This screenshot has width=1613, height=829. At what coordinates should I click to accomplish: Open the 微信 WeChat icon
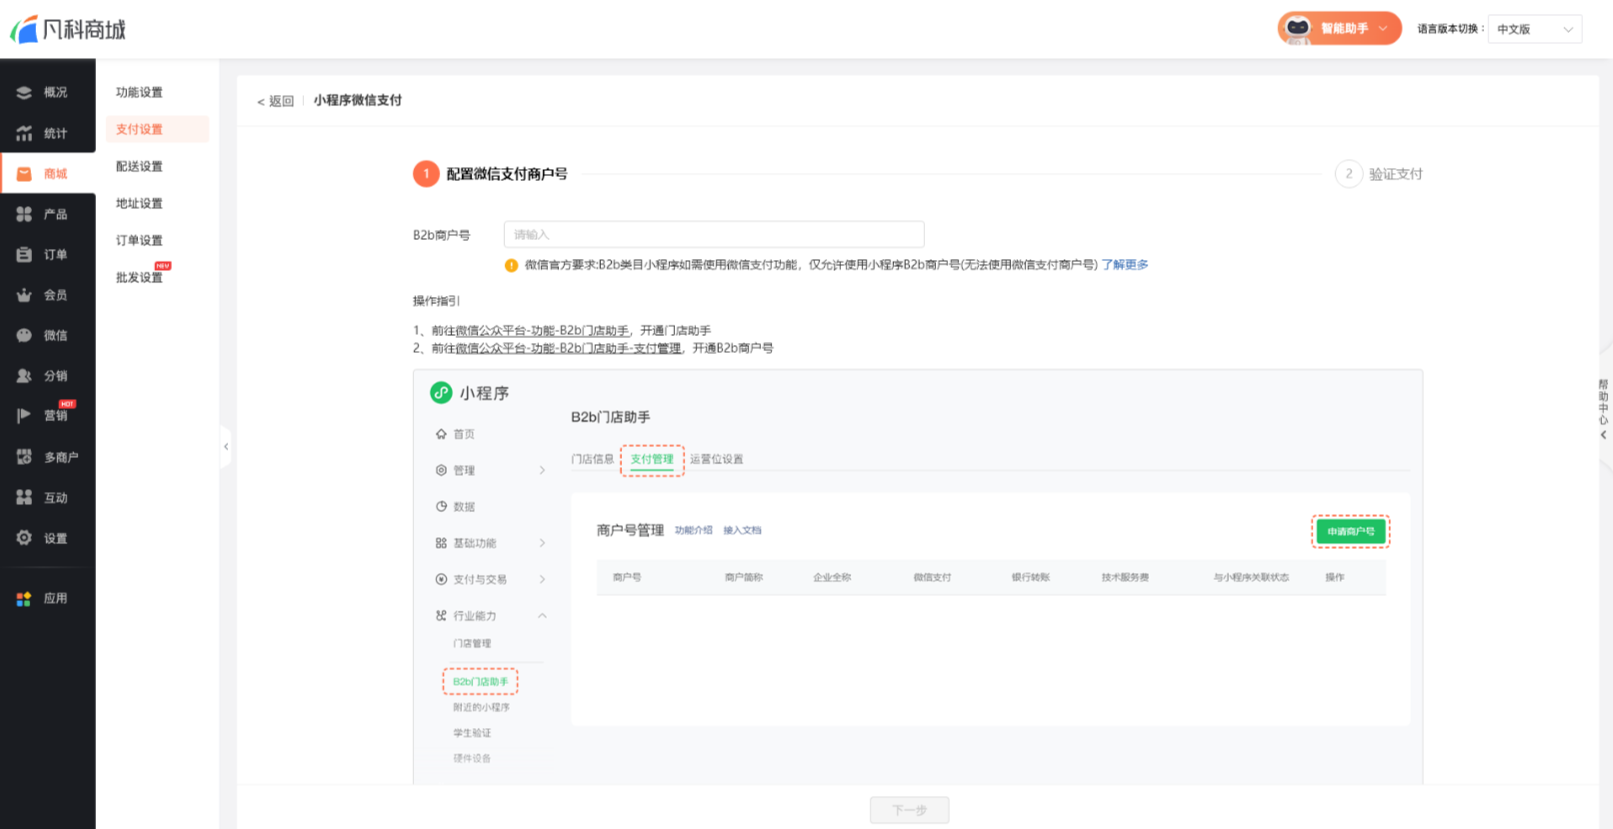(x=24, y=336)
